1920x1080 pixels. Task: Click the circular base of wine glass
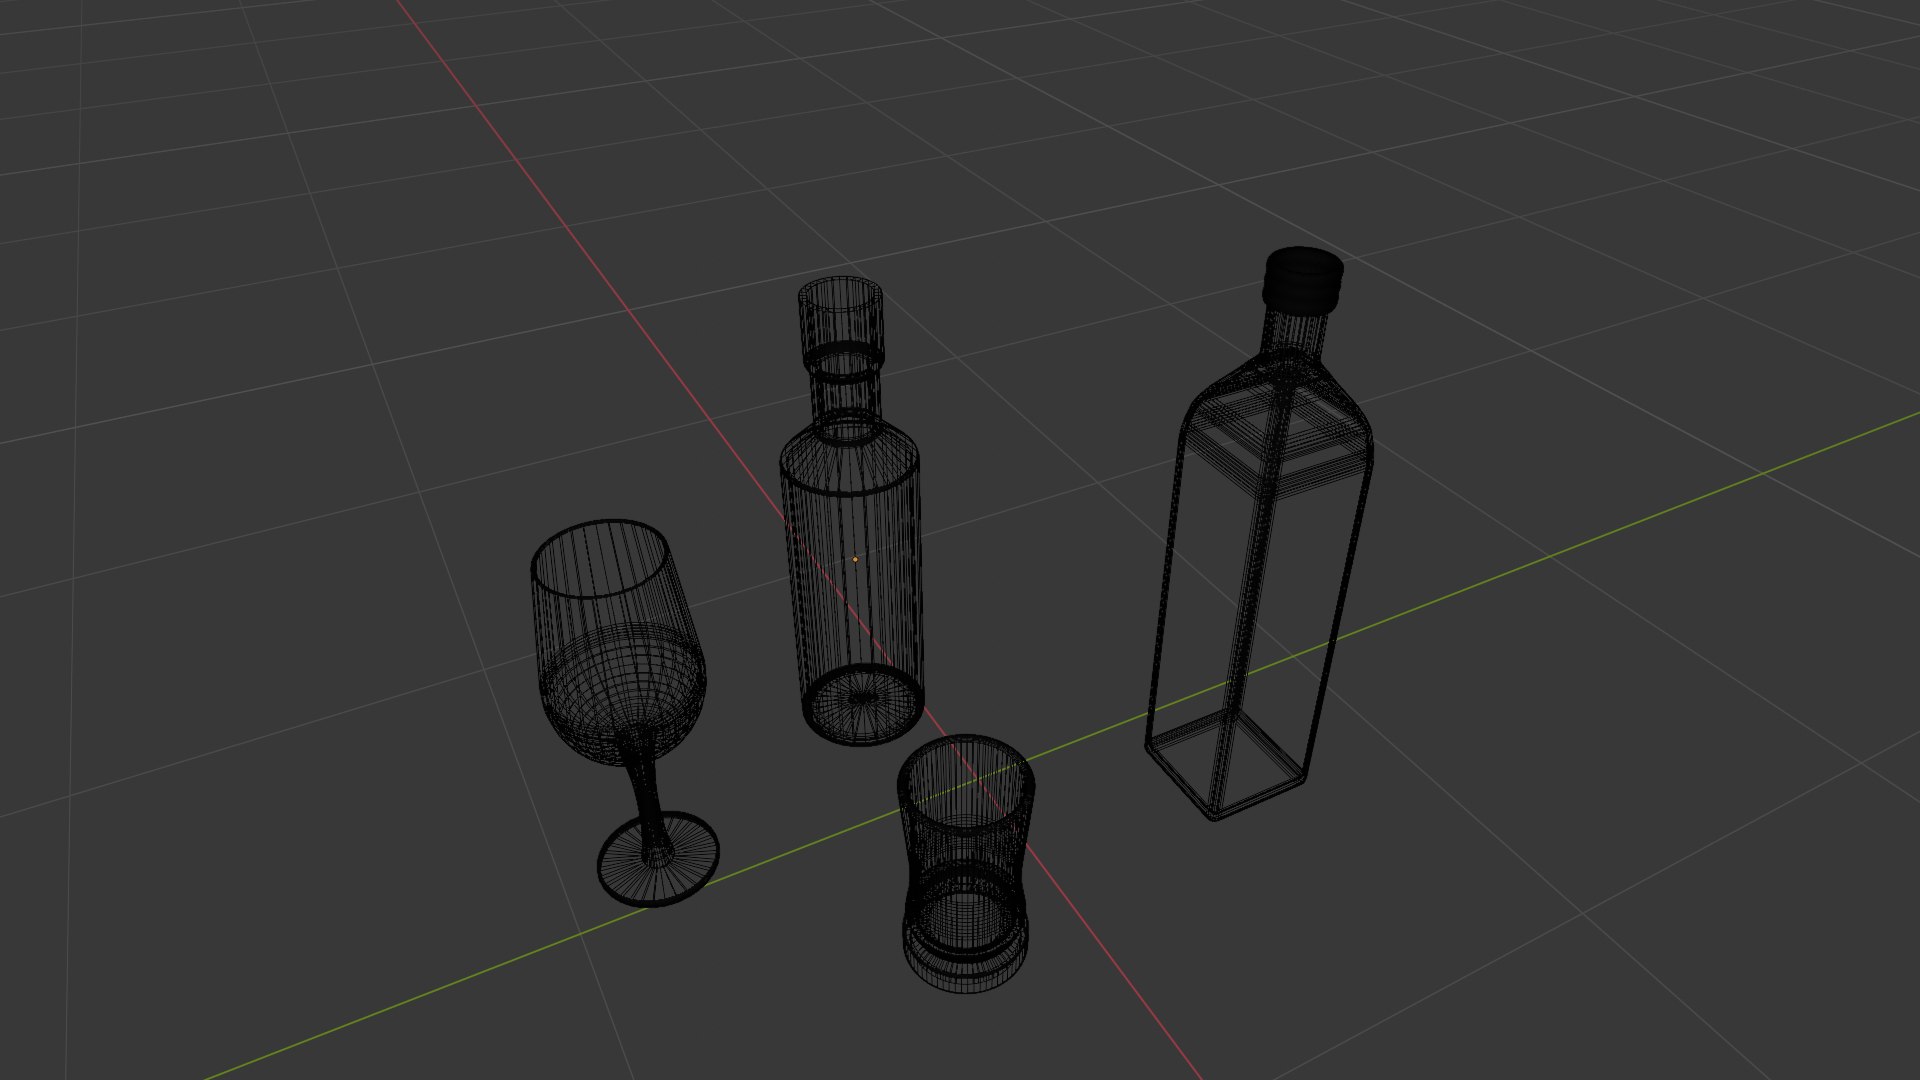tap(658, 859)
